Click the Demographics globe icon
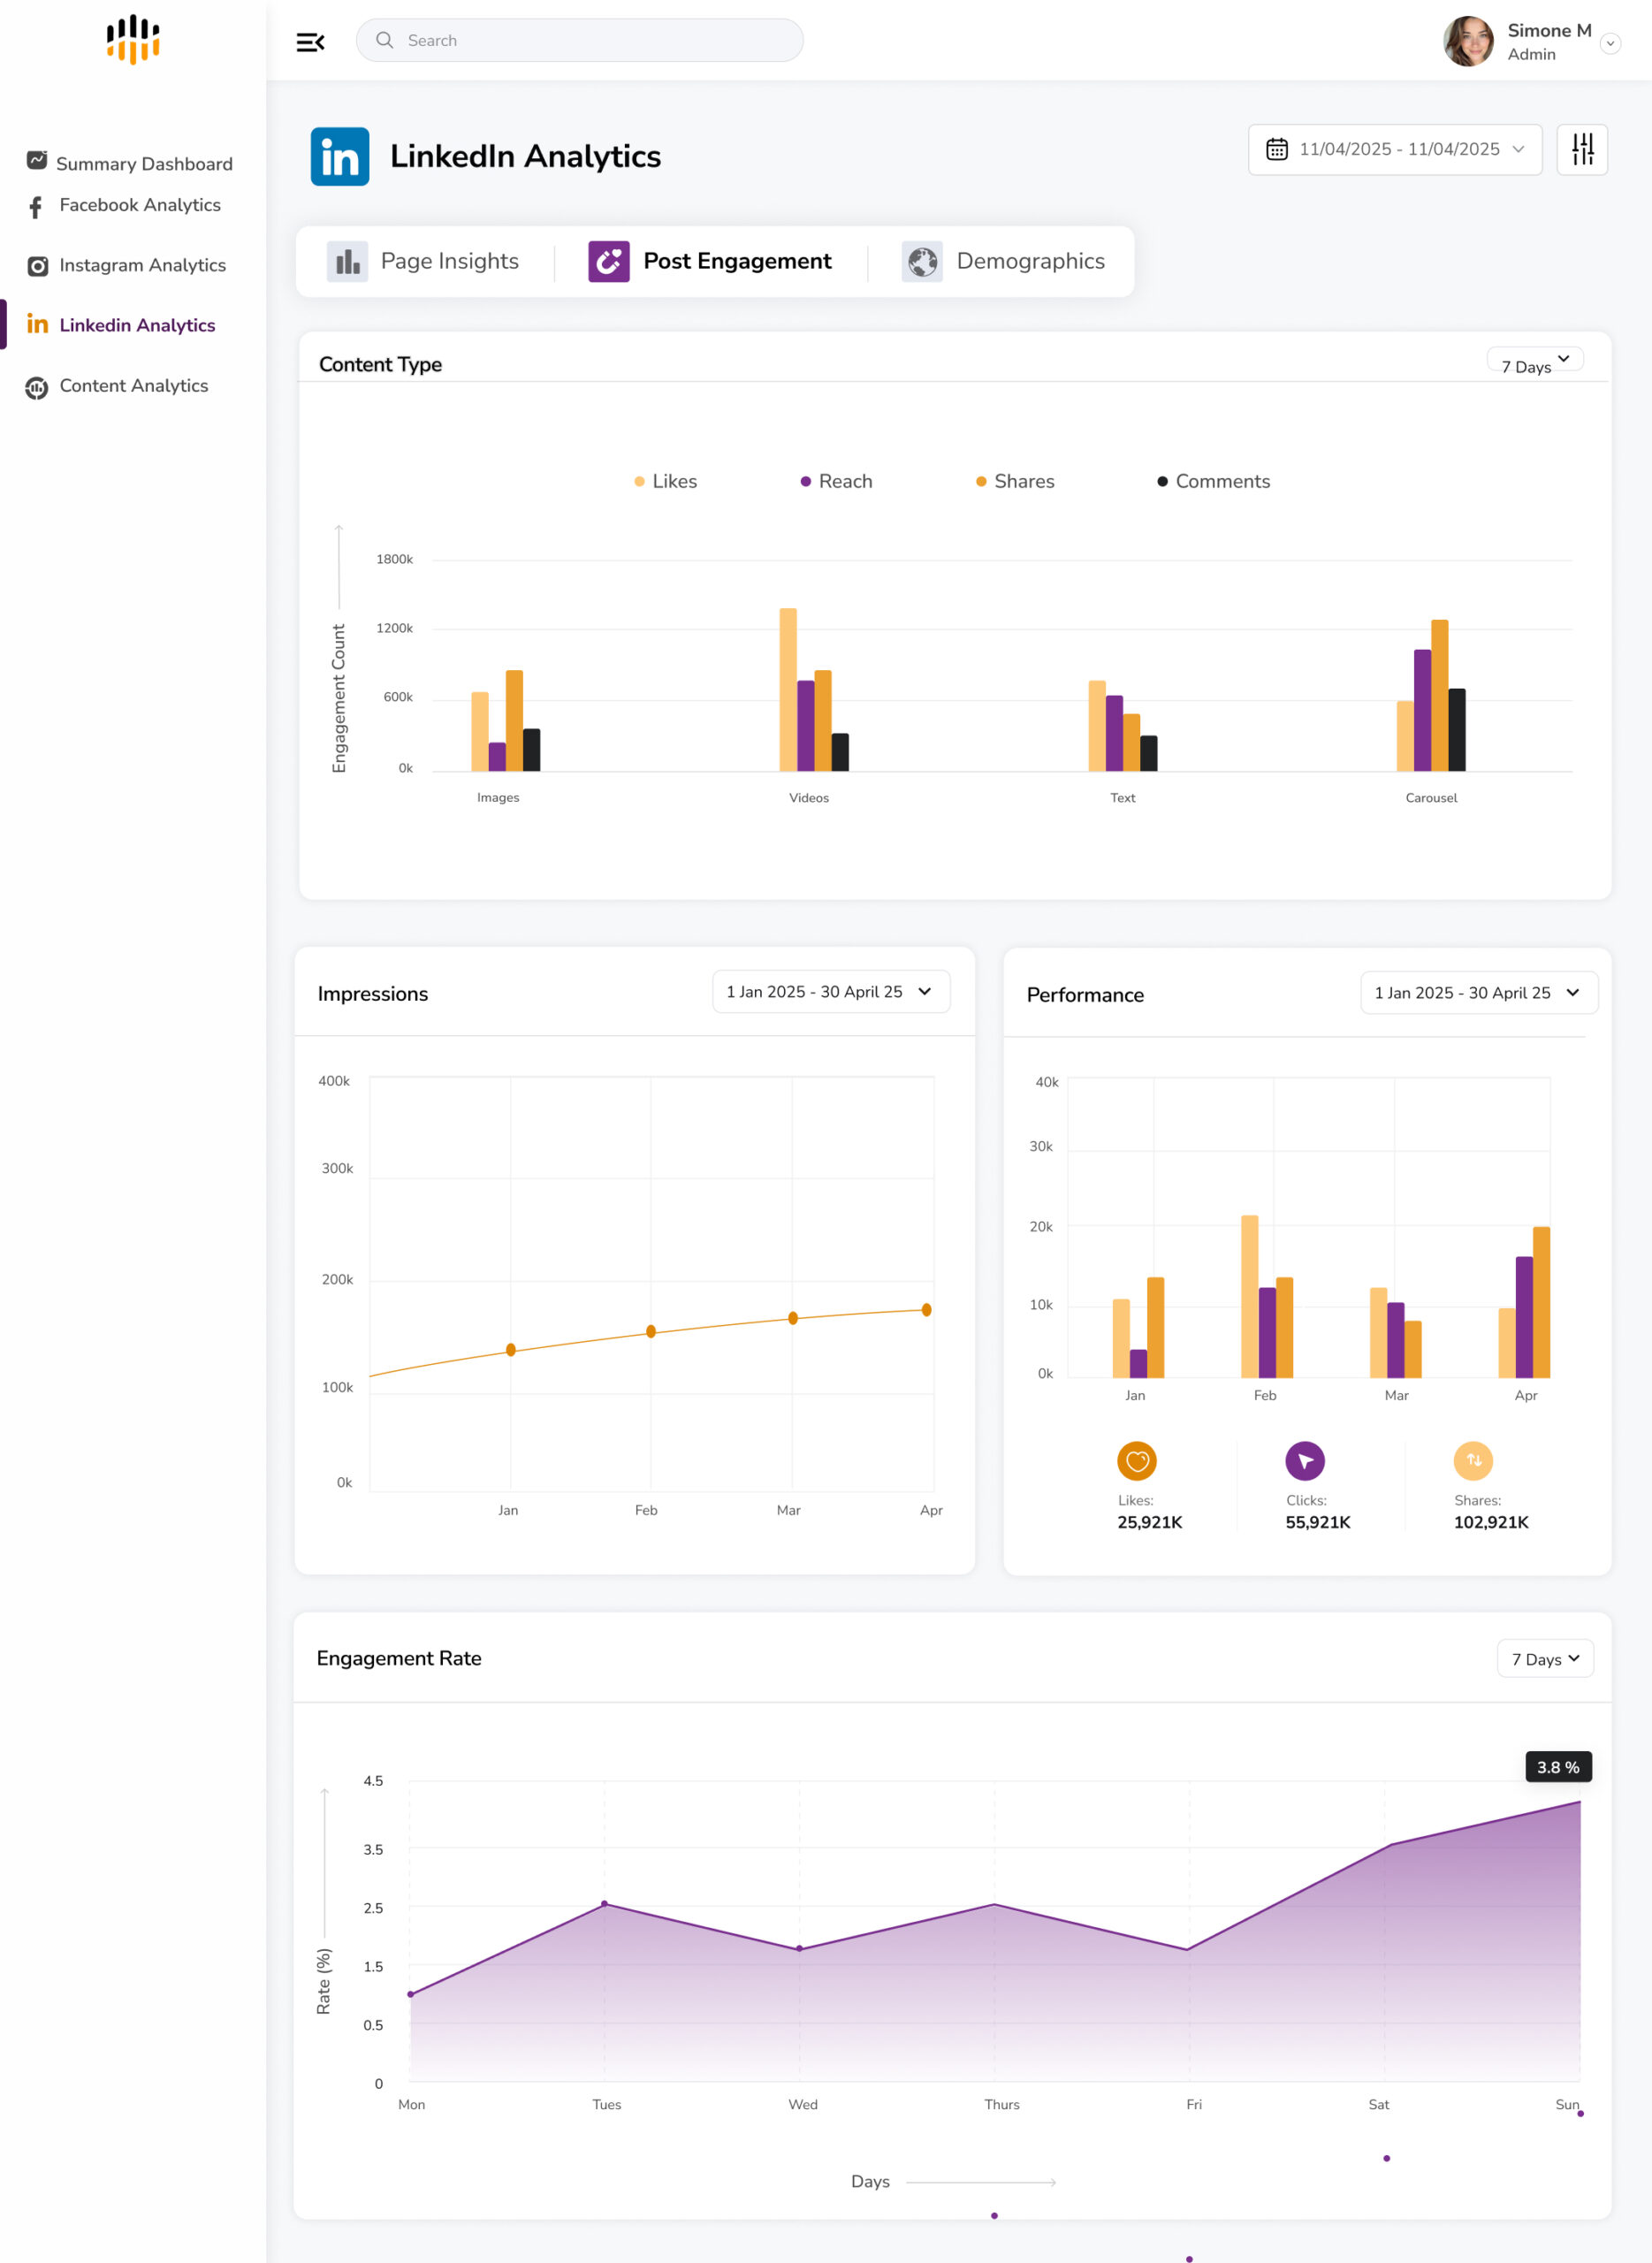 click(x=922, y=261)
